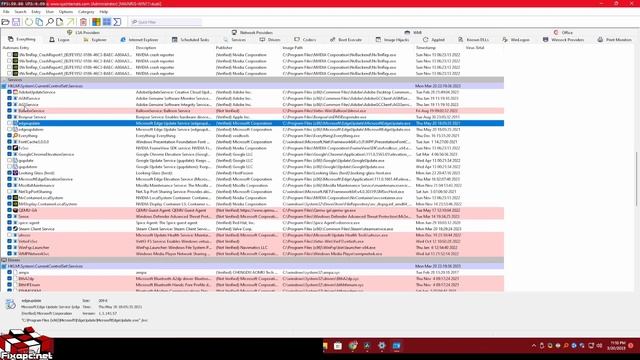This screenshot has width=640, height=360.
Task: Switch to the Network Providers tab
Action: coord(252,32)
